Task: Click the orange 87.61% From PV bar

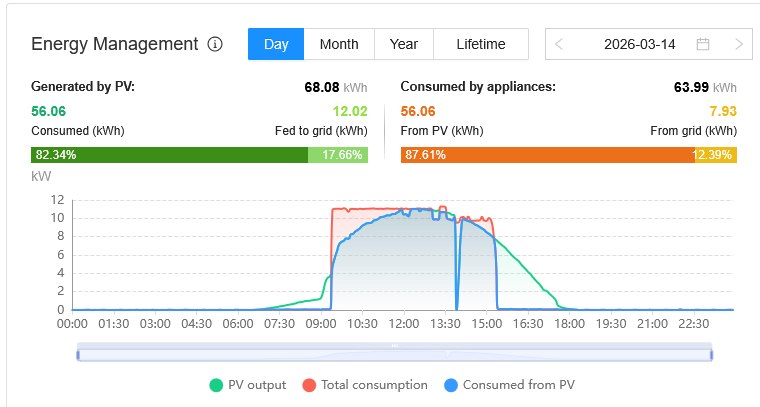Action: pos(547,155)
